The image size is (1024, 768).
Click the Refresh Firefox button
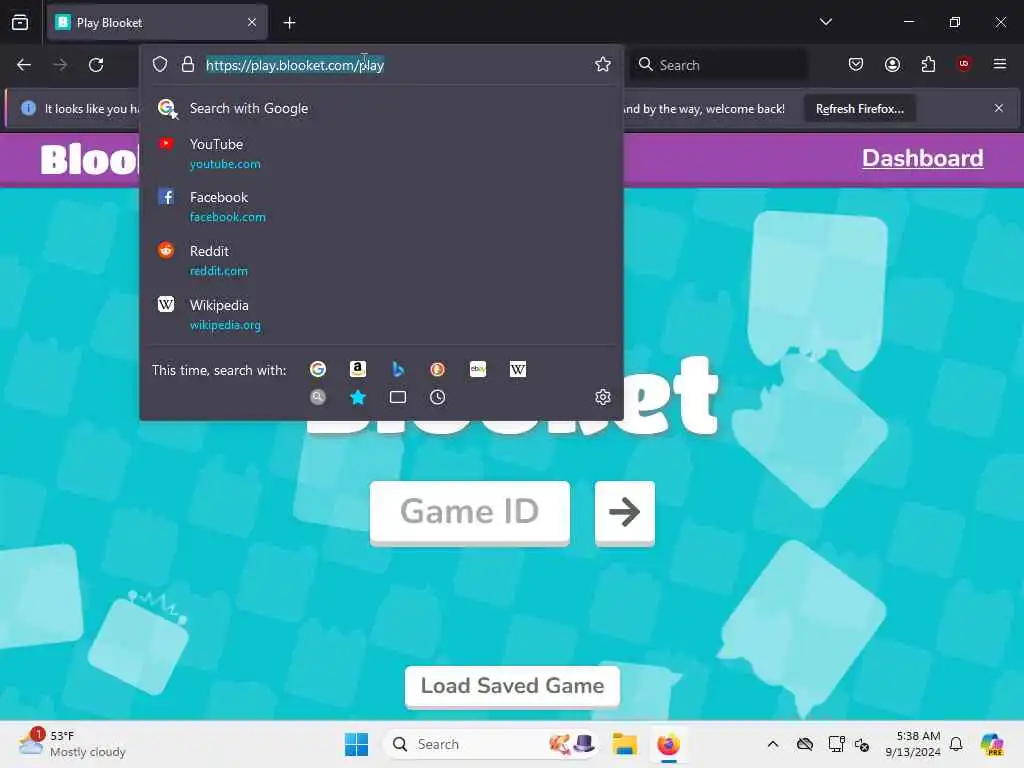859,109
